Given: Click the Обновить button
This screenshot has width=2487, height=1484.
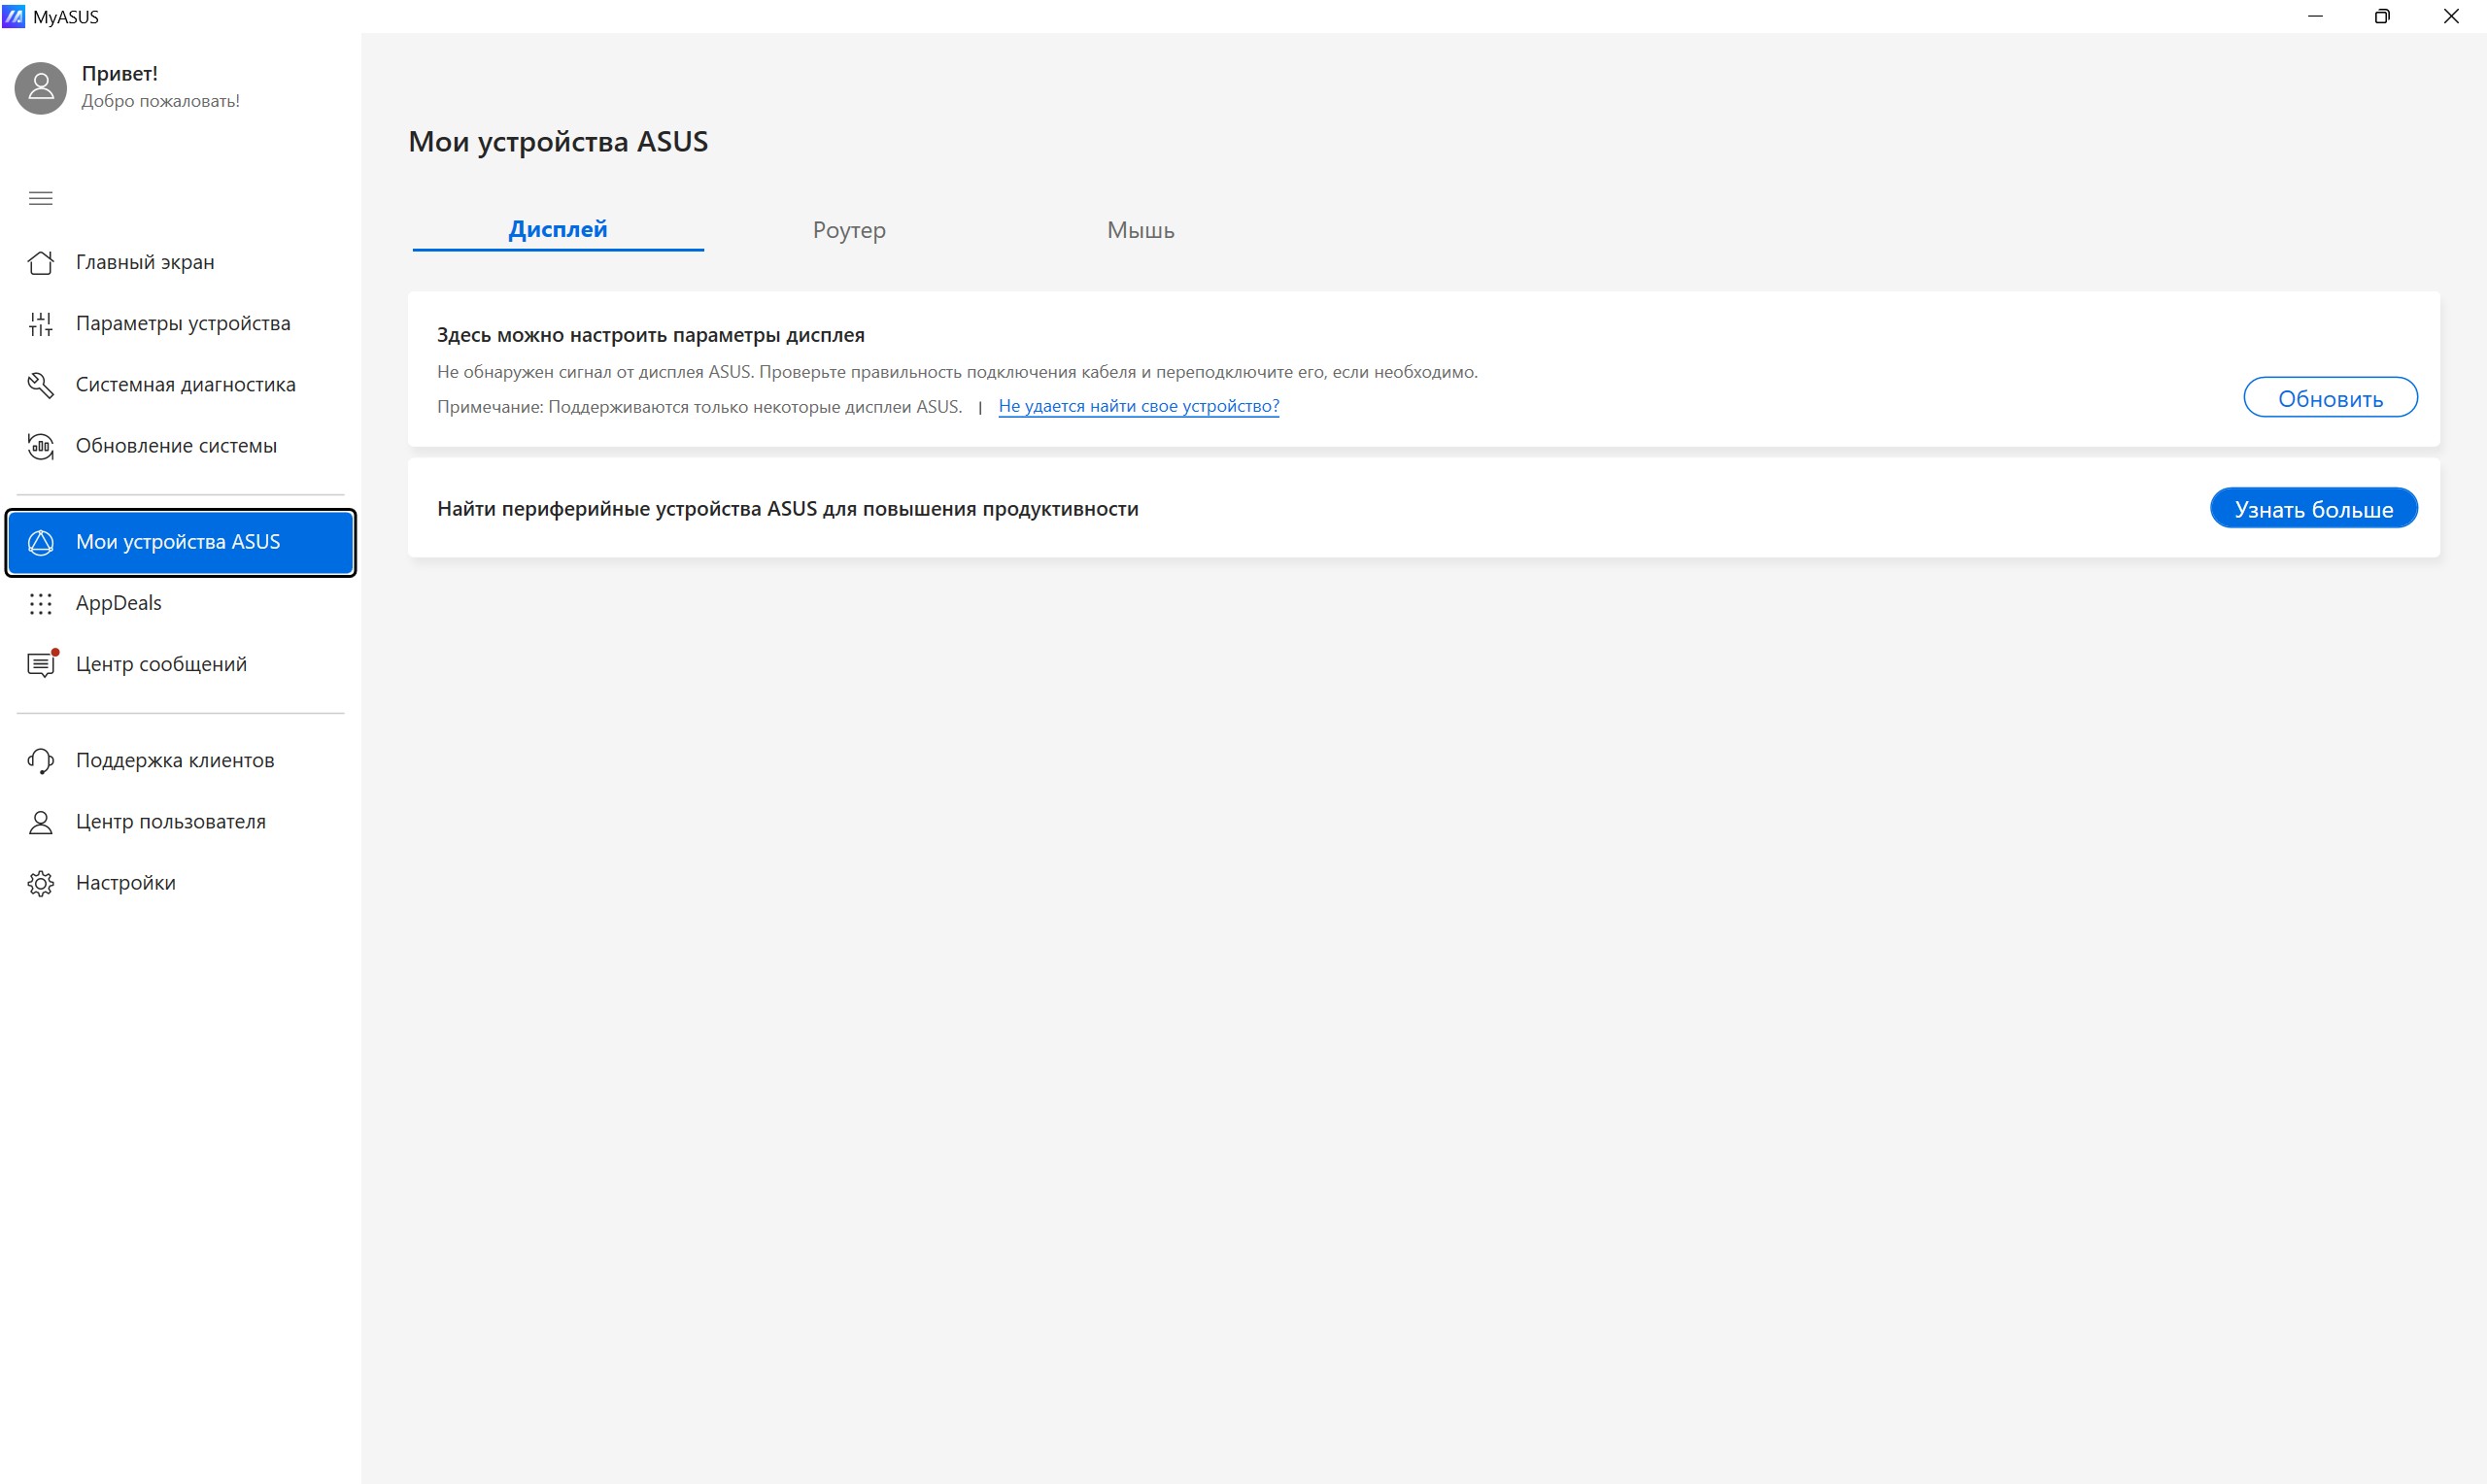Looking at the screenshot, I should click(x=2330, y=398).
